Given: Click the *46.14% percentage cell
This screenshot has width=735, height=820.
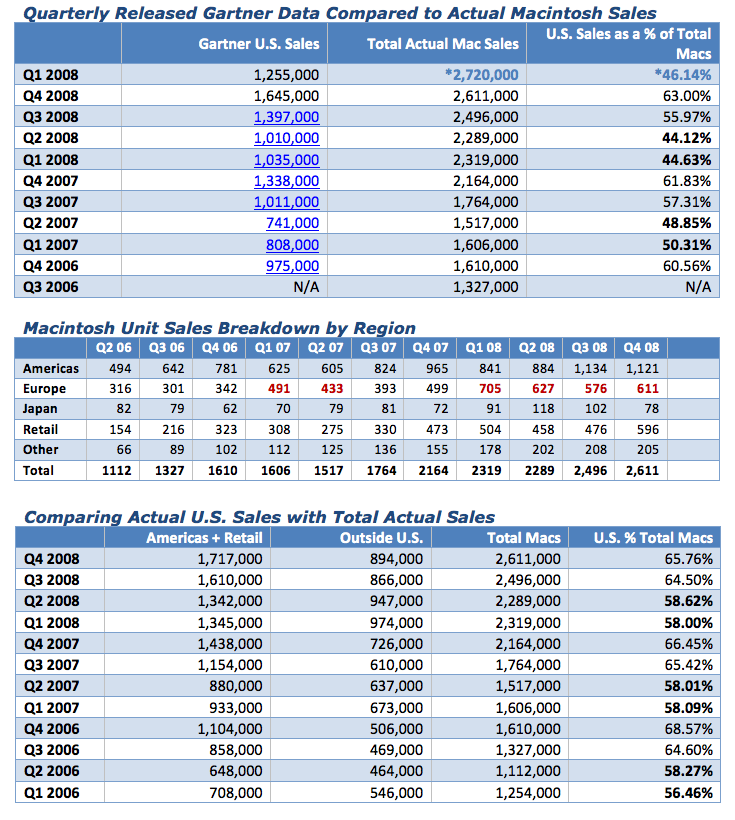Looking at the screenshot, I should click(x=683, y=75).
